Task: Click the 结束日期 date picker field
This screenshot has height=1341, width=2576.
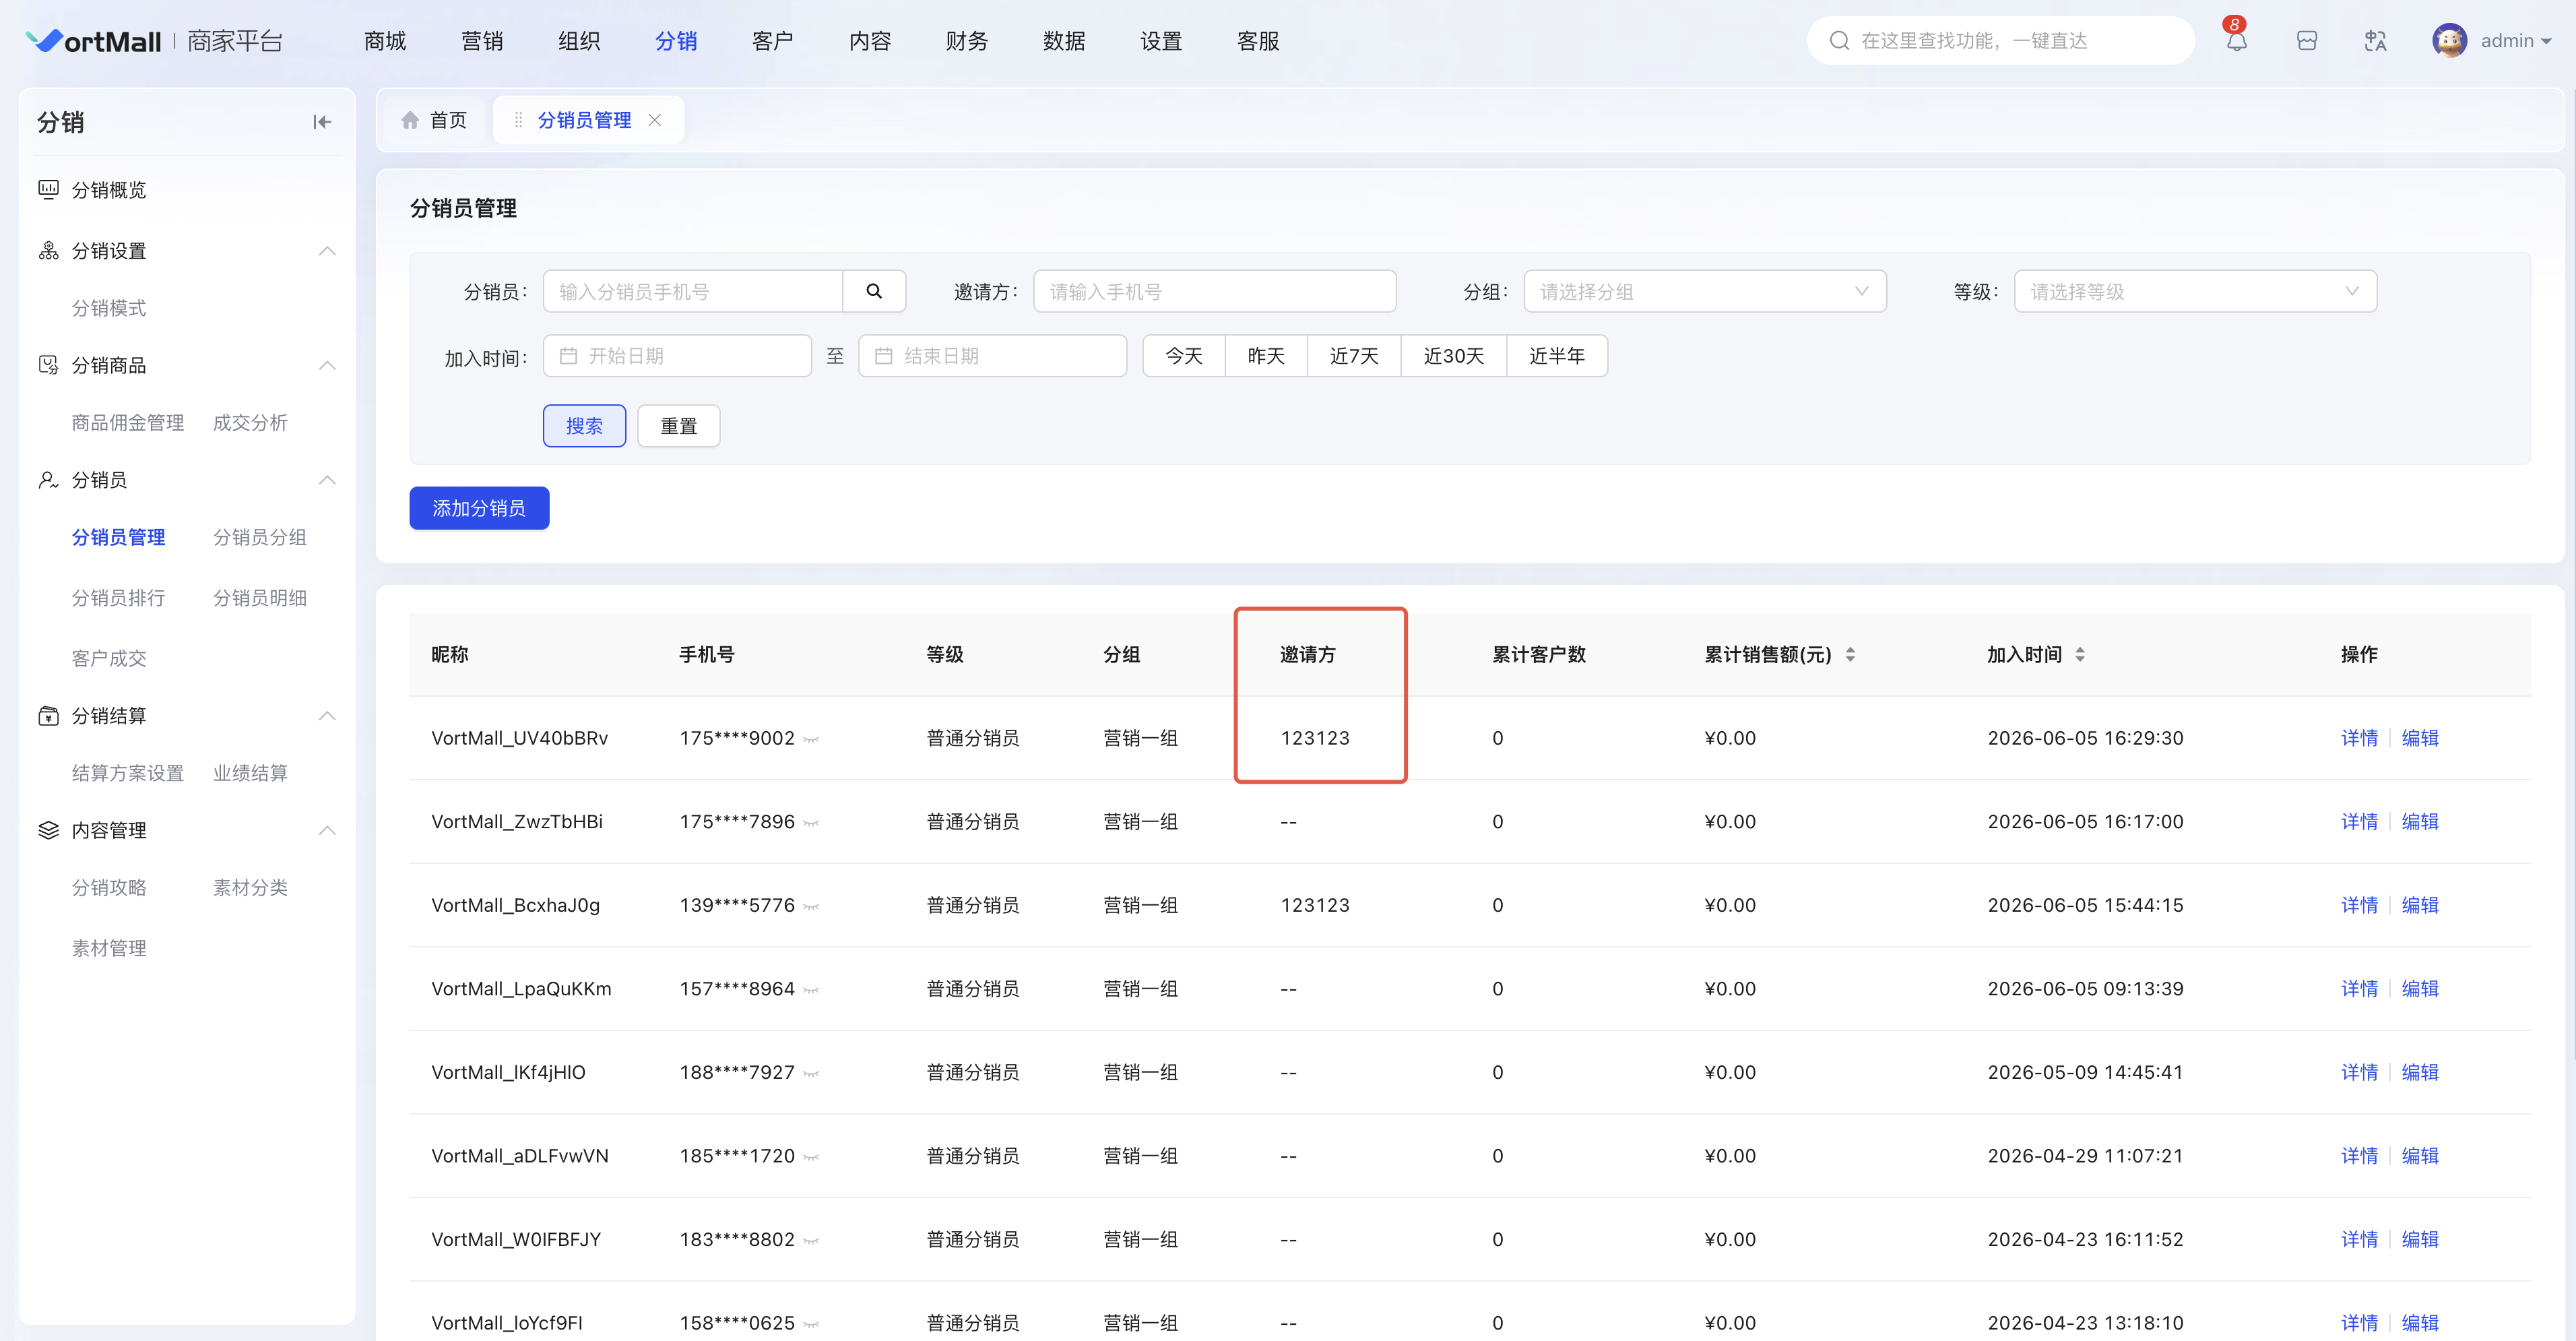Action: (993, 356)
